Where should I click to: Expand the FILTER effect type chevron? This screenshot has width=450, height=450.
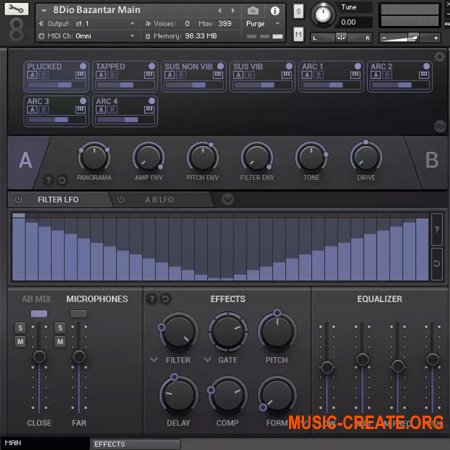click(154, 360)
